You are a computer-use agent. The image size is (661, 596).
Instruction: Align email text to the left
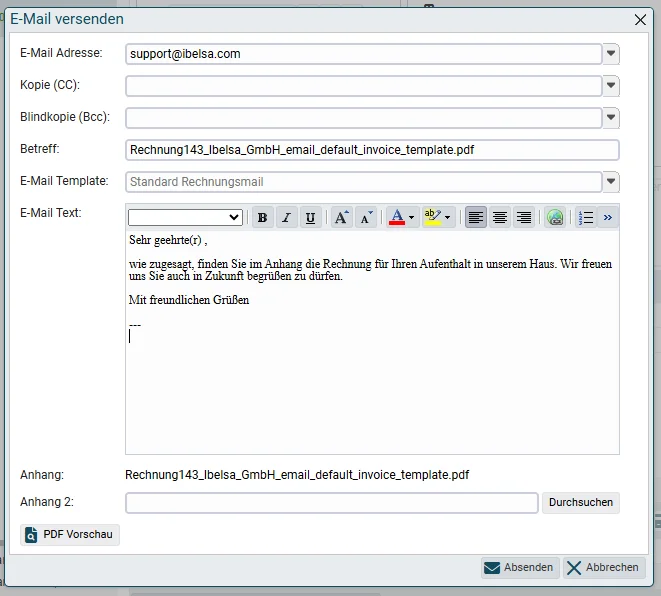point(476,217)
